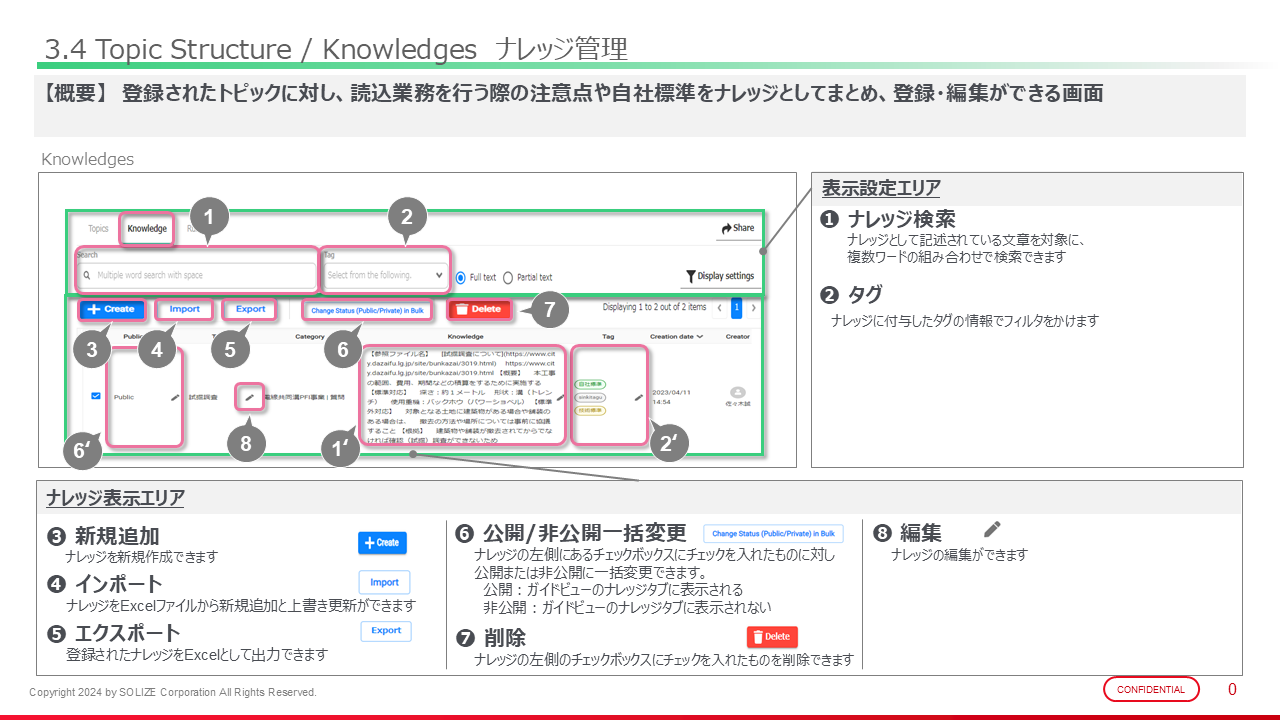Viewport: 1280px width, 720px height.
Task: Uncheck the checkbox on the Public knowledge row
Action: 96,396
